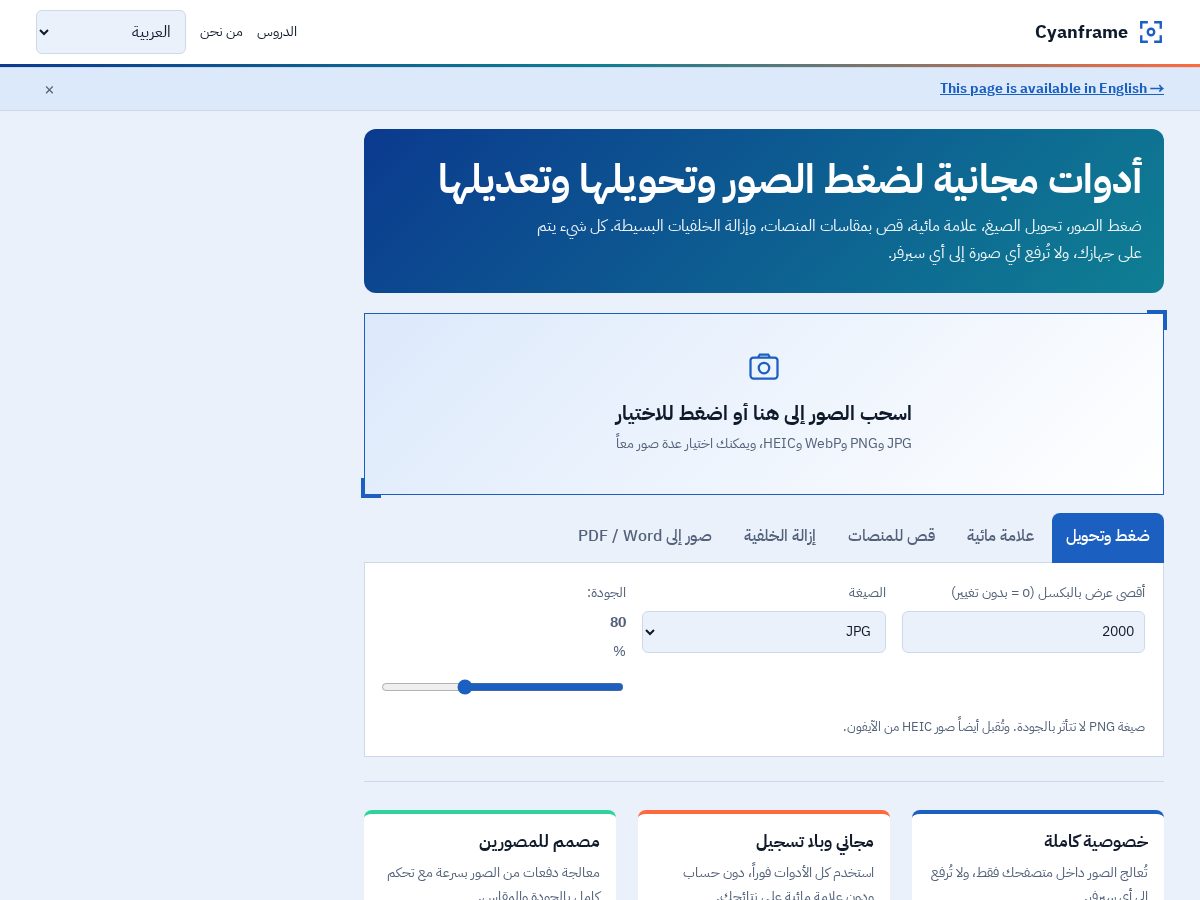Image resolution: width=1200 pixels, height=900 pixels.
Task: Open the الدروس nav link
Action: click(277, 32)
